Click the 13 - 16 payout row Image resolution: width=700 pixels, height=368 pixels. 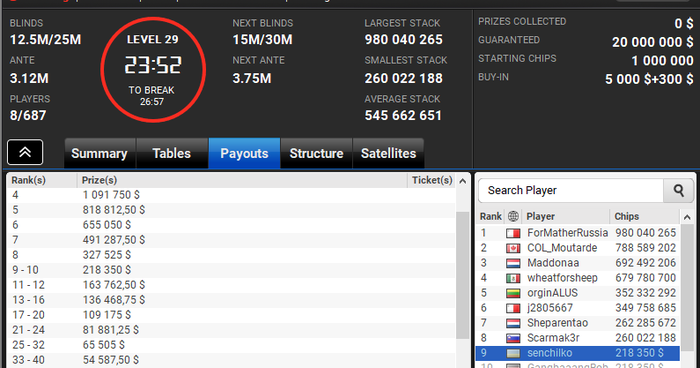(x=231, y=300)
